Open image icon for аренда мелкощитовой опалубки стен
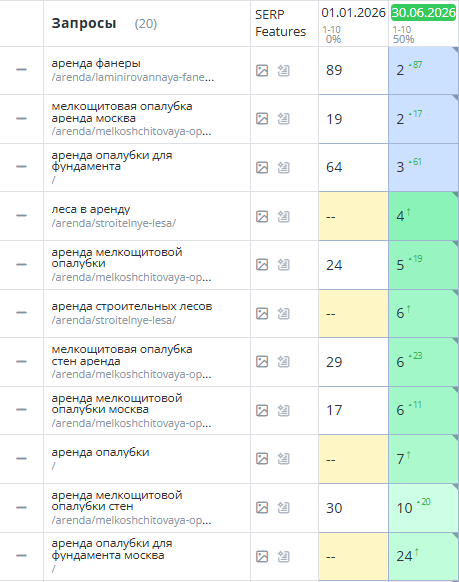This screenshot has width=459, height=582. click(262, 507)
